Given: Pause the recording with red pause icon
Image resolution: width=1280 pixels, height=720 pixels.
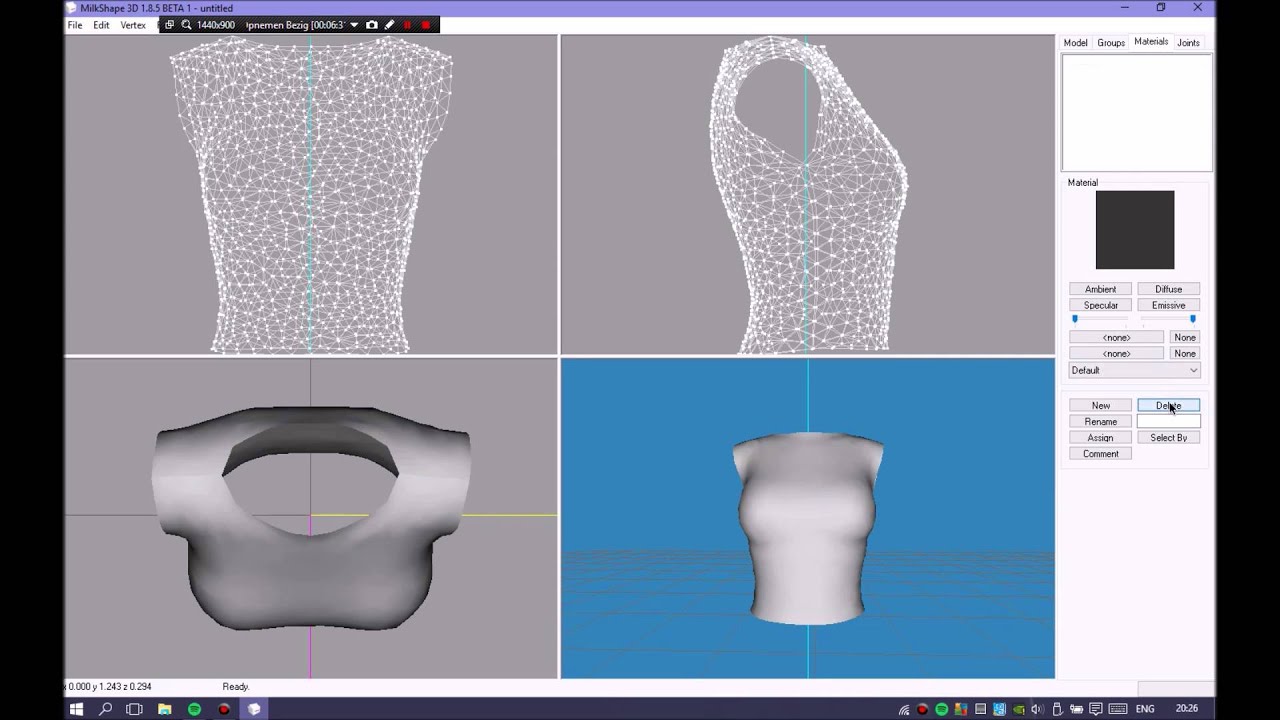Looking at the screenshot, I should [407, 25].
